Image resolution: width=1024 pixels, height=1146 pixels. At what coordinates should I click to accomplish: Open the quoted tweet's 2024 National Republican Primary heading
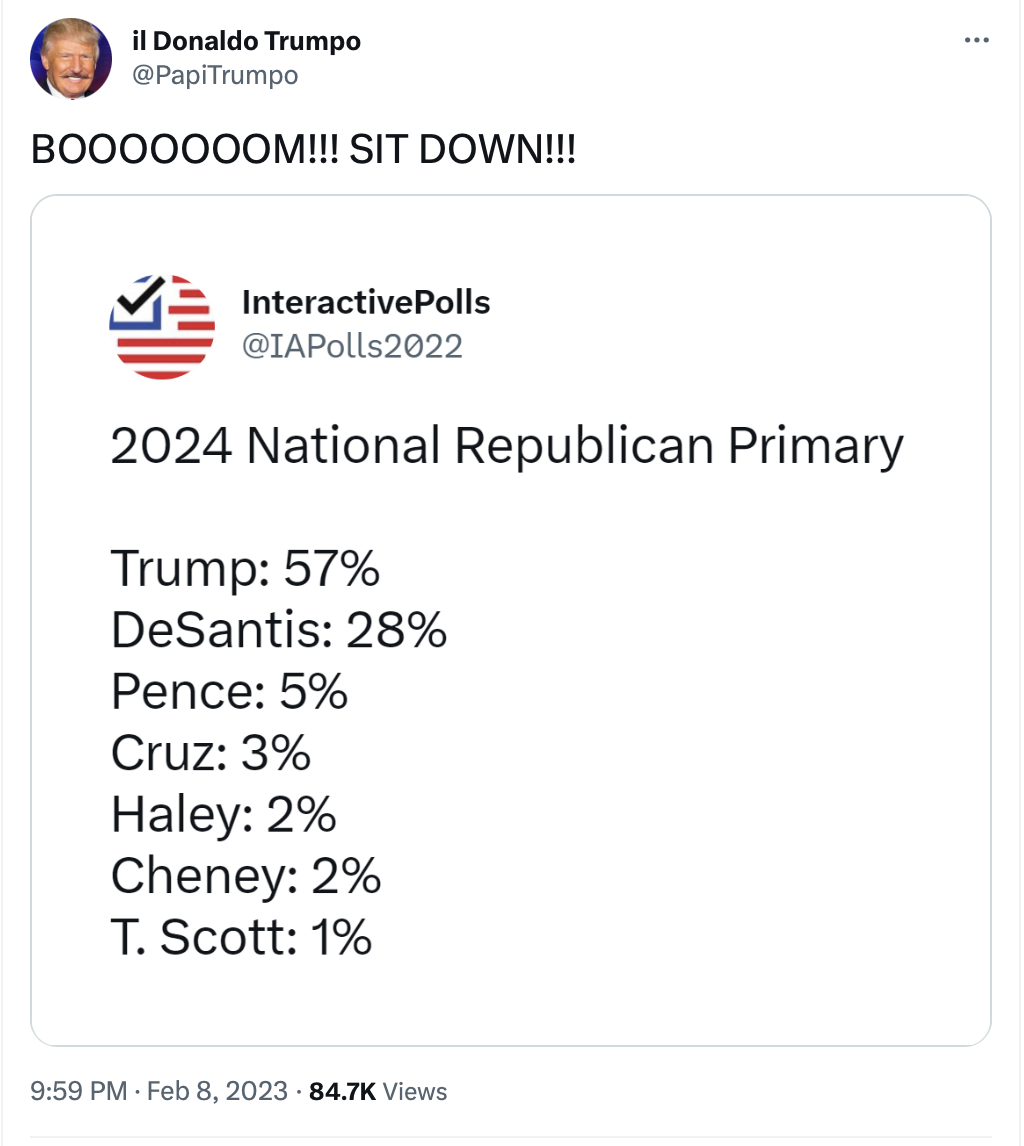coord(507,446)
